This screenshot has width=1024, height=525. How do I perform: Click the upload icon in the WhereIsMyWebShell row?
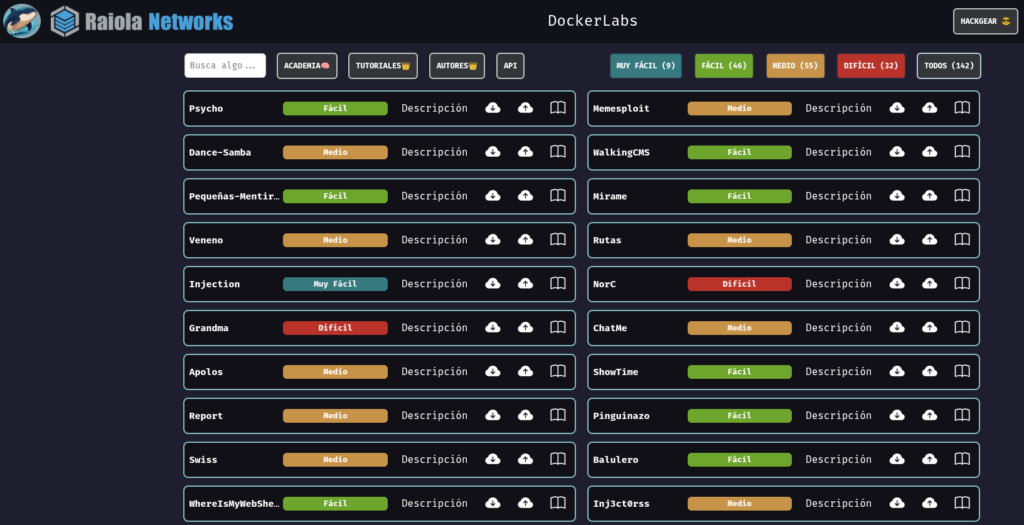coord(525,503)
